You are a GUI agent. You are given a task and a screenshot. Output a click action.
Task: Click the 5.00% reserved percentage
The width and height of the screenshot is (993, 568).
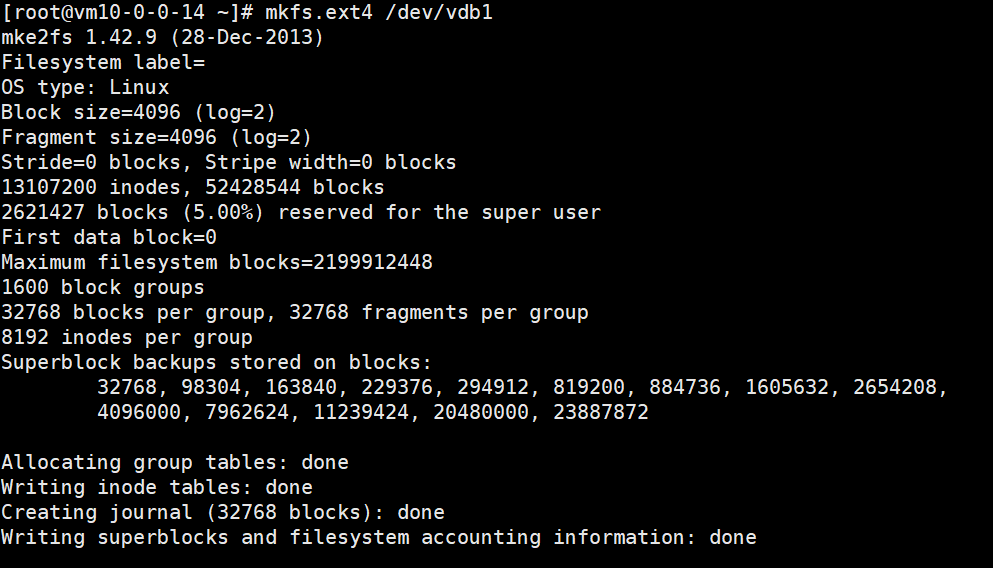pos(223,213)
